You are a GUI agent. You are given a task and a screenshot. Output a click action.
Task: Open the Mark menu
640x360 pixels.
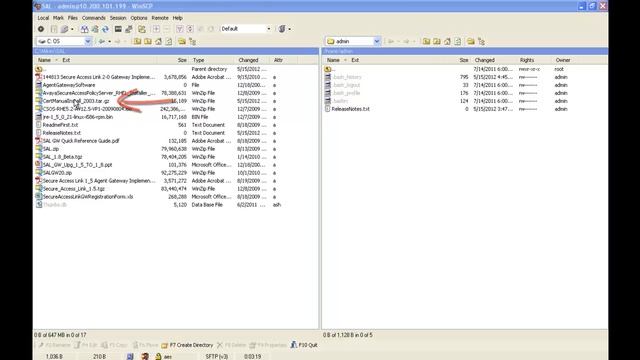58,18
